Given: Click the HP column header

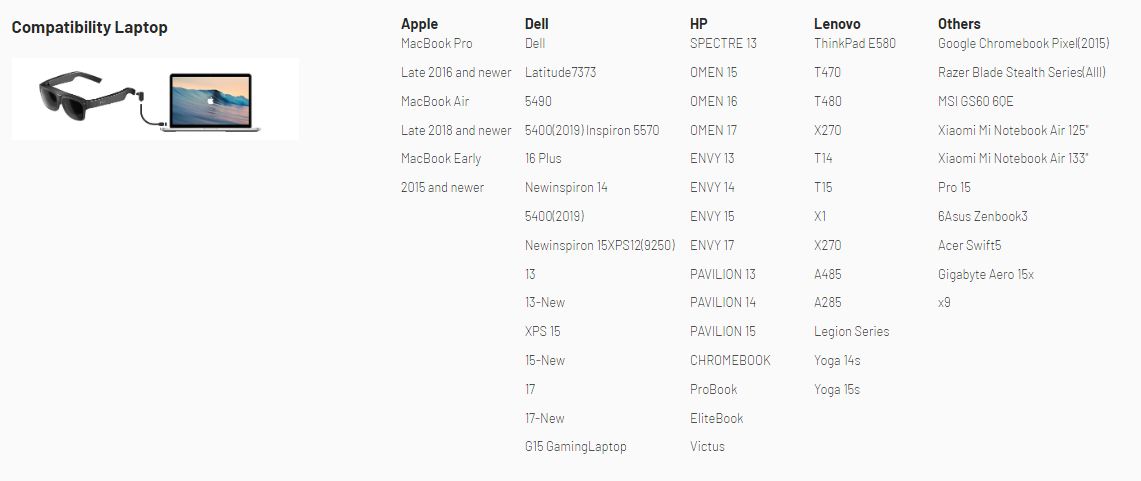Looking at the screenshot, I should [x=699, y=24].
